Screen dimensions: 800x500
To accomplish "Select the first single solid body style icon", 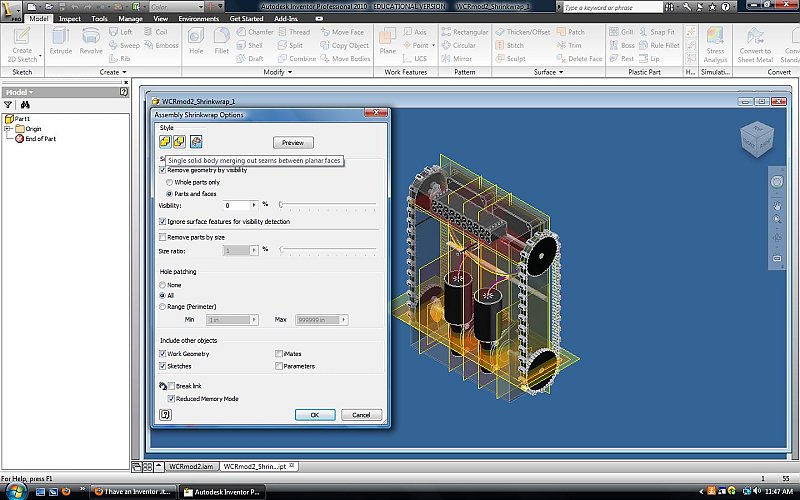I will pos(165,141).
